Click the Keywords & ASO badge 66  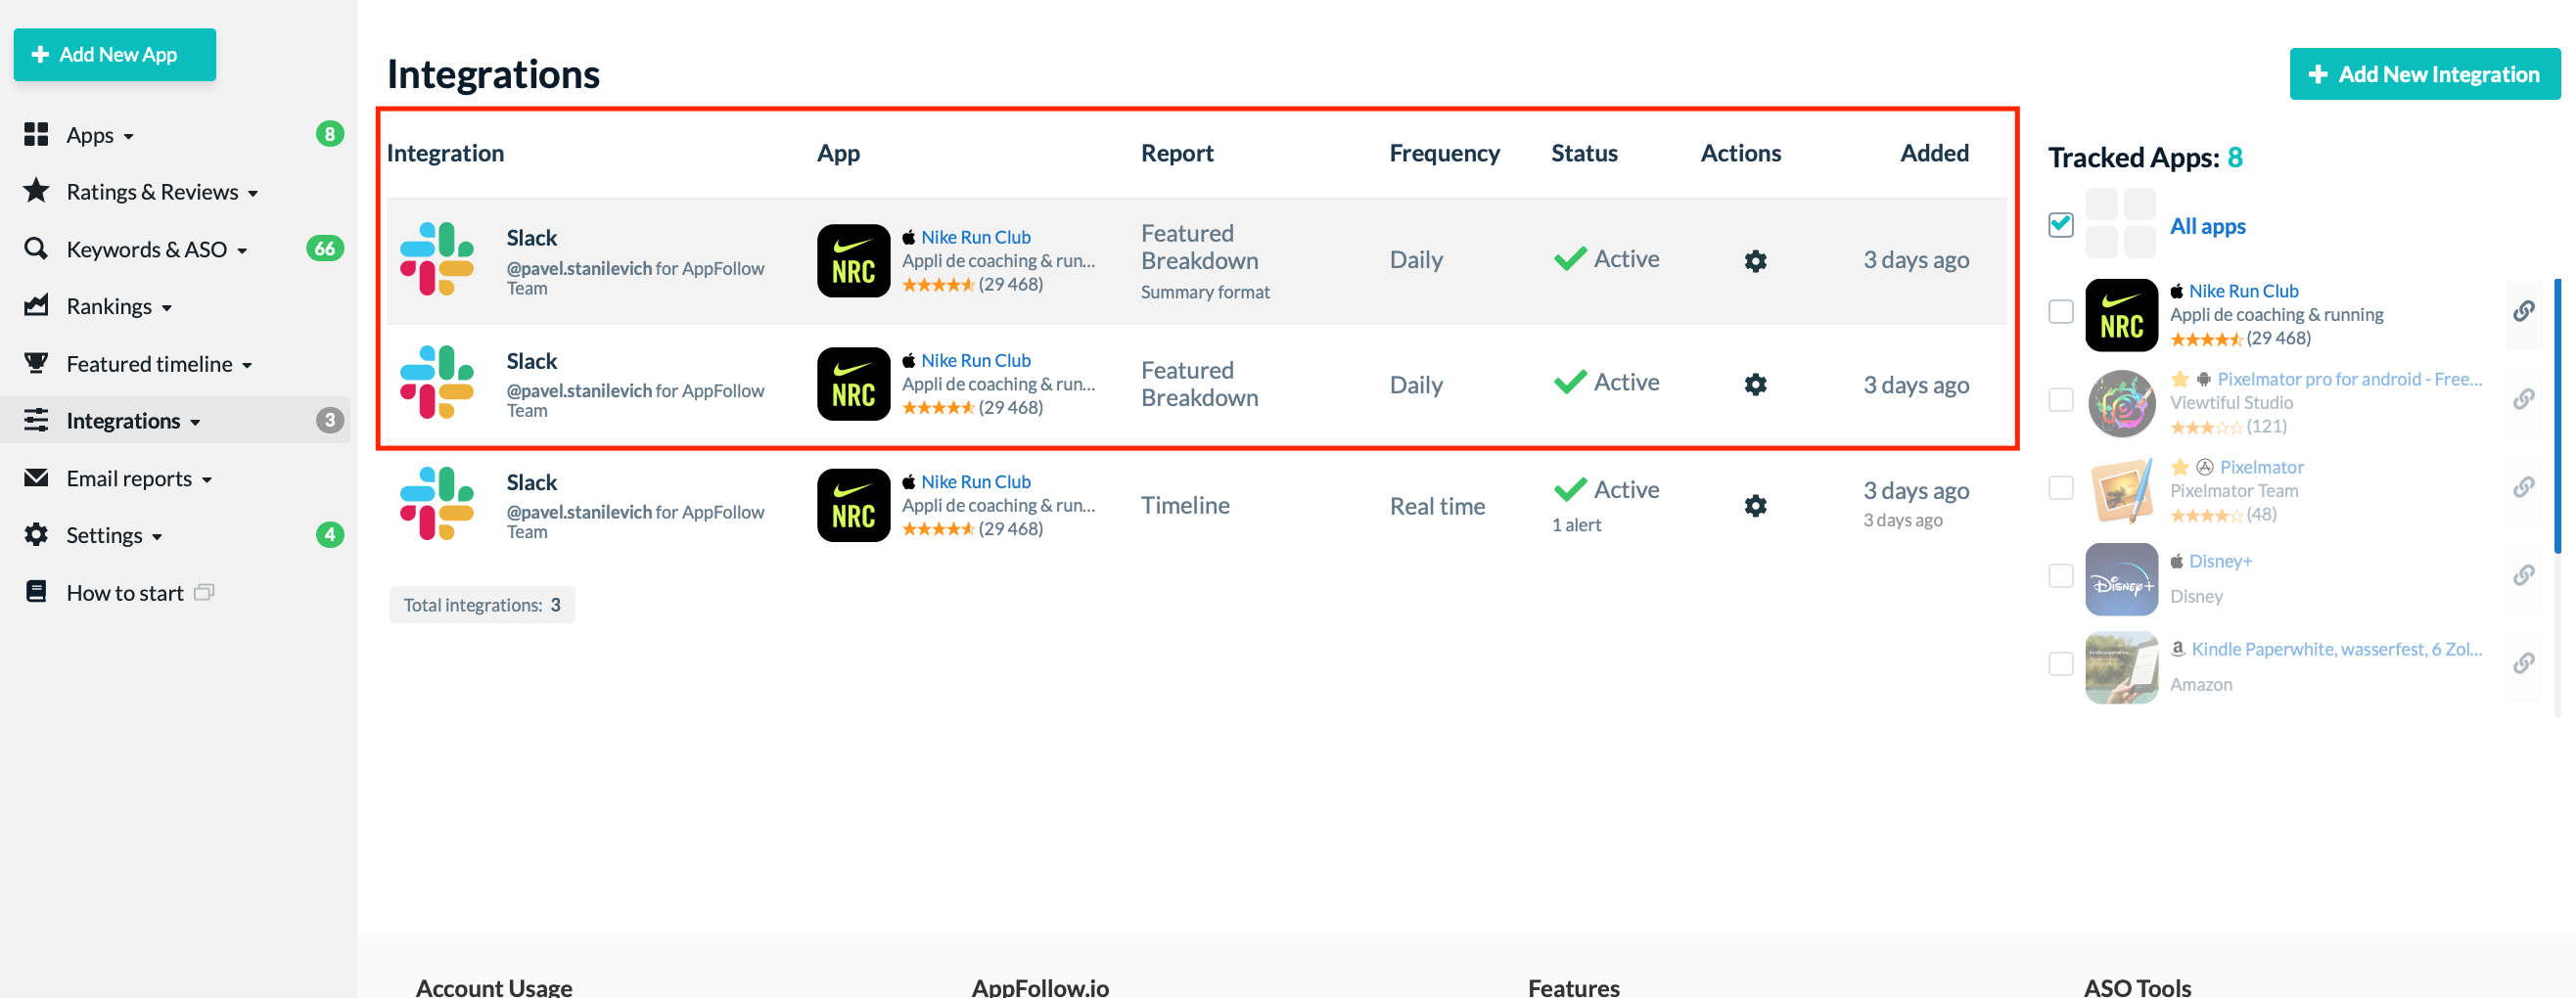pyautogui.click(x=325, y=248)
